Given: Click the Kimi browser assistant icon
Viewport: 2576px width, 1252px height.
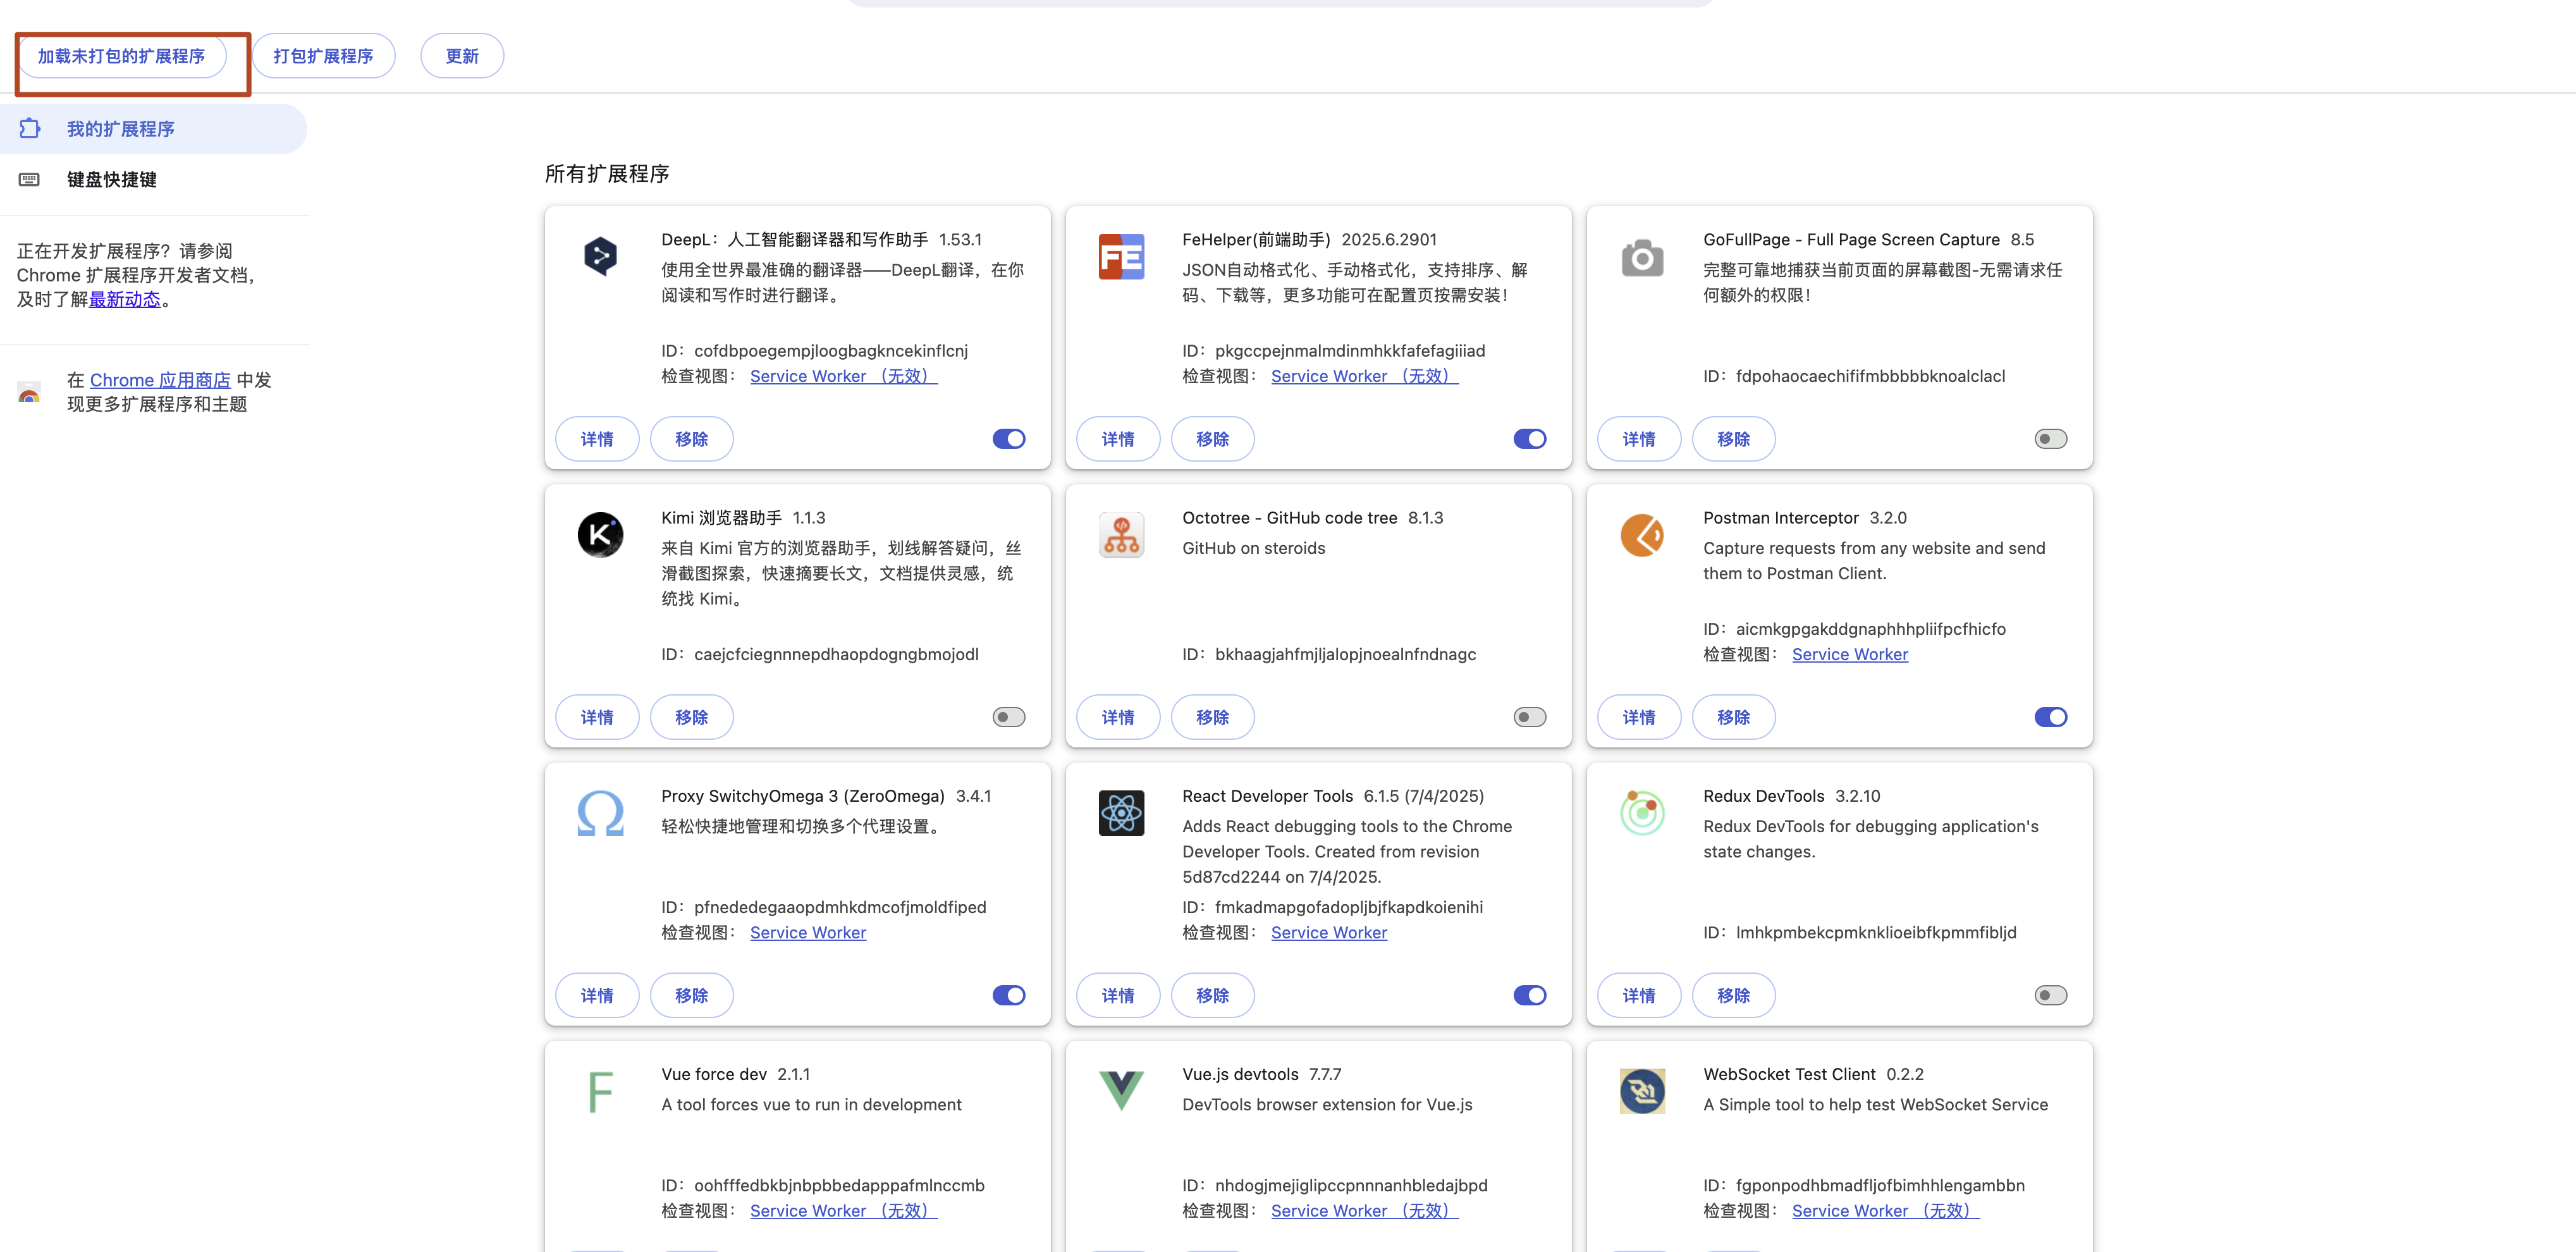Looking at the screenshot, I should pos(600,535).
